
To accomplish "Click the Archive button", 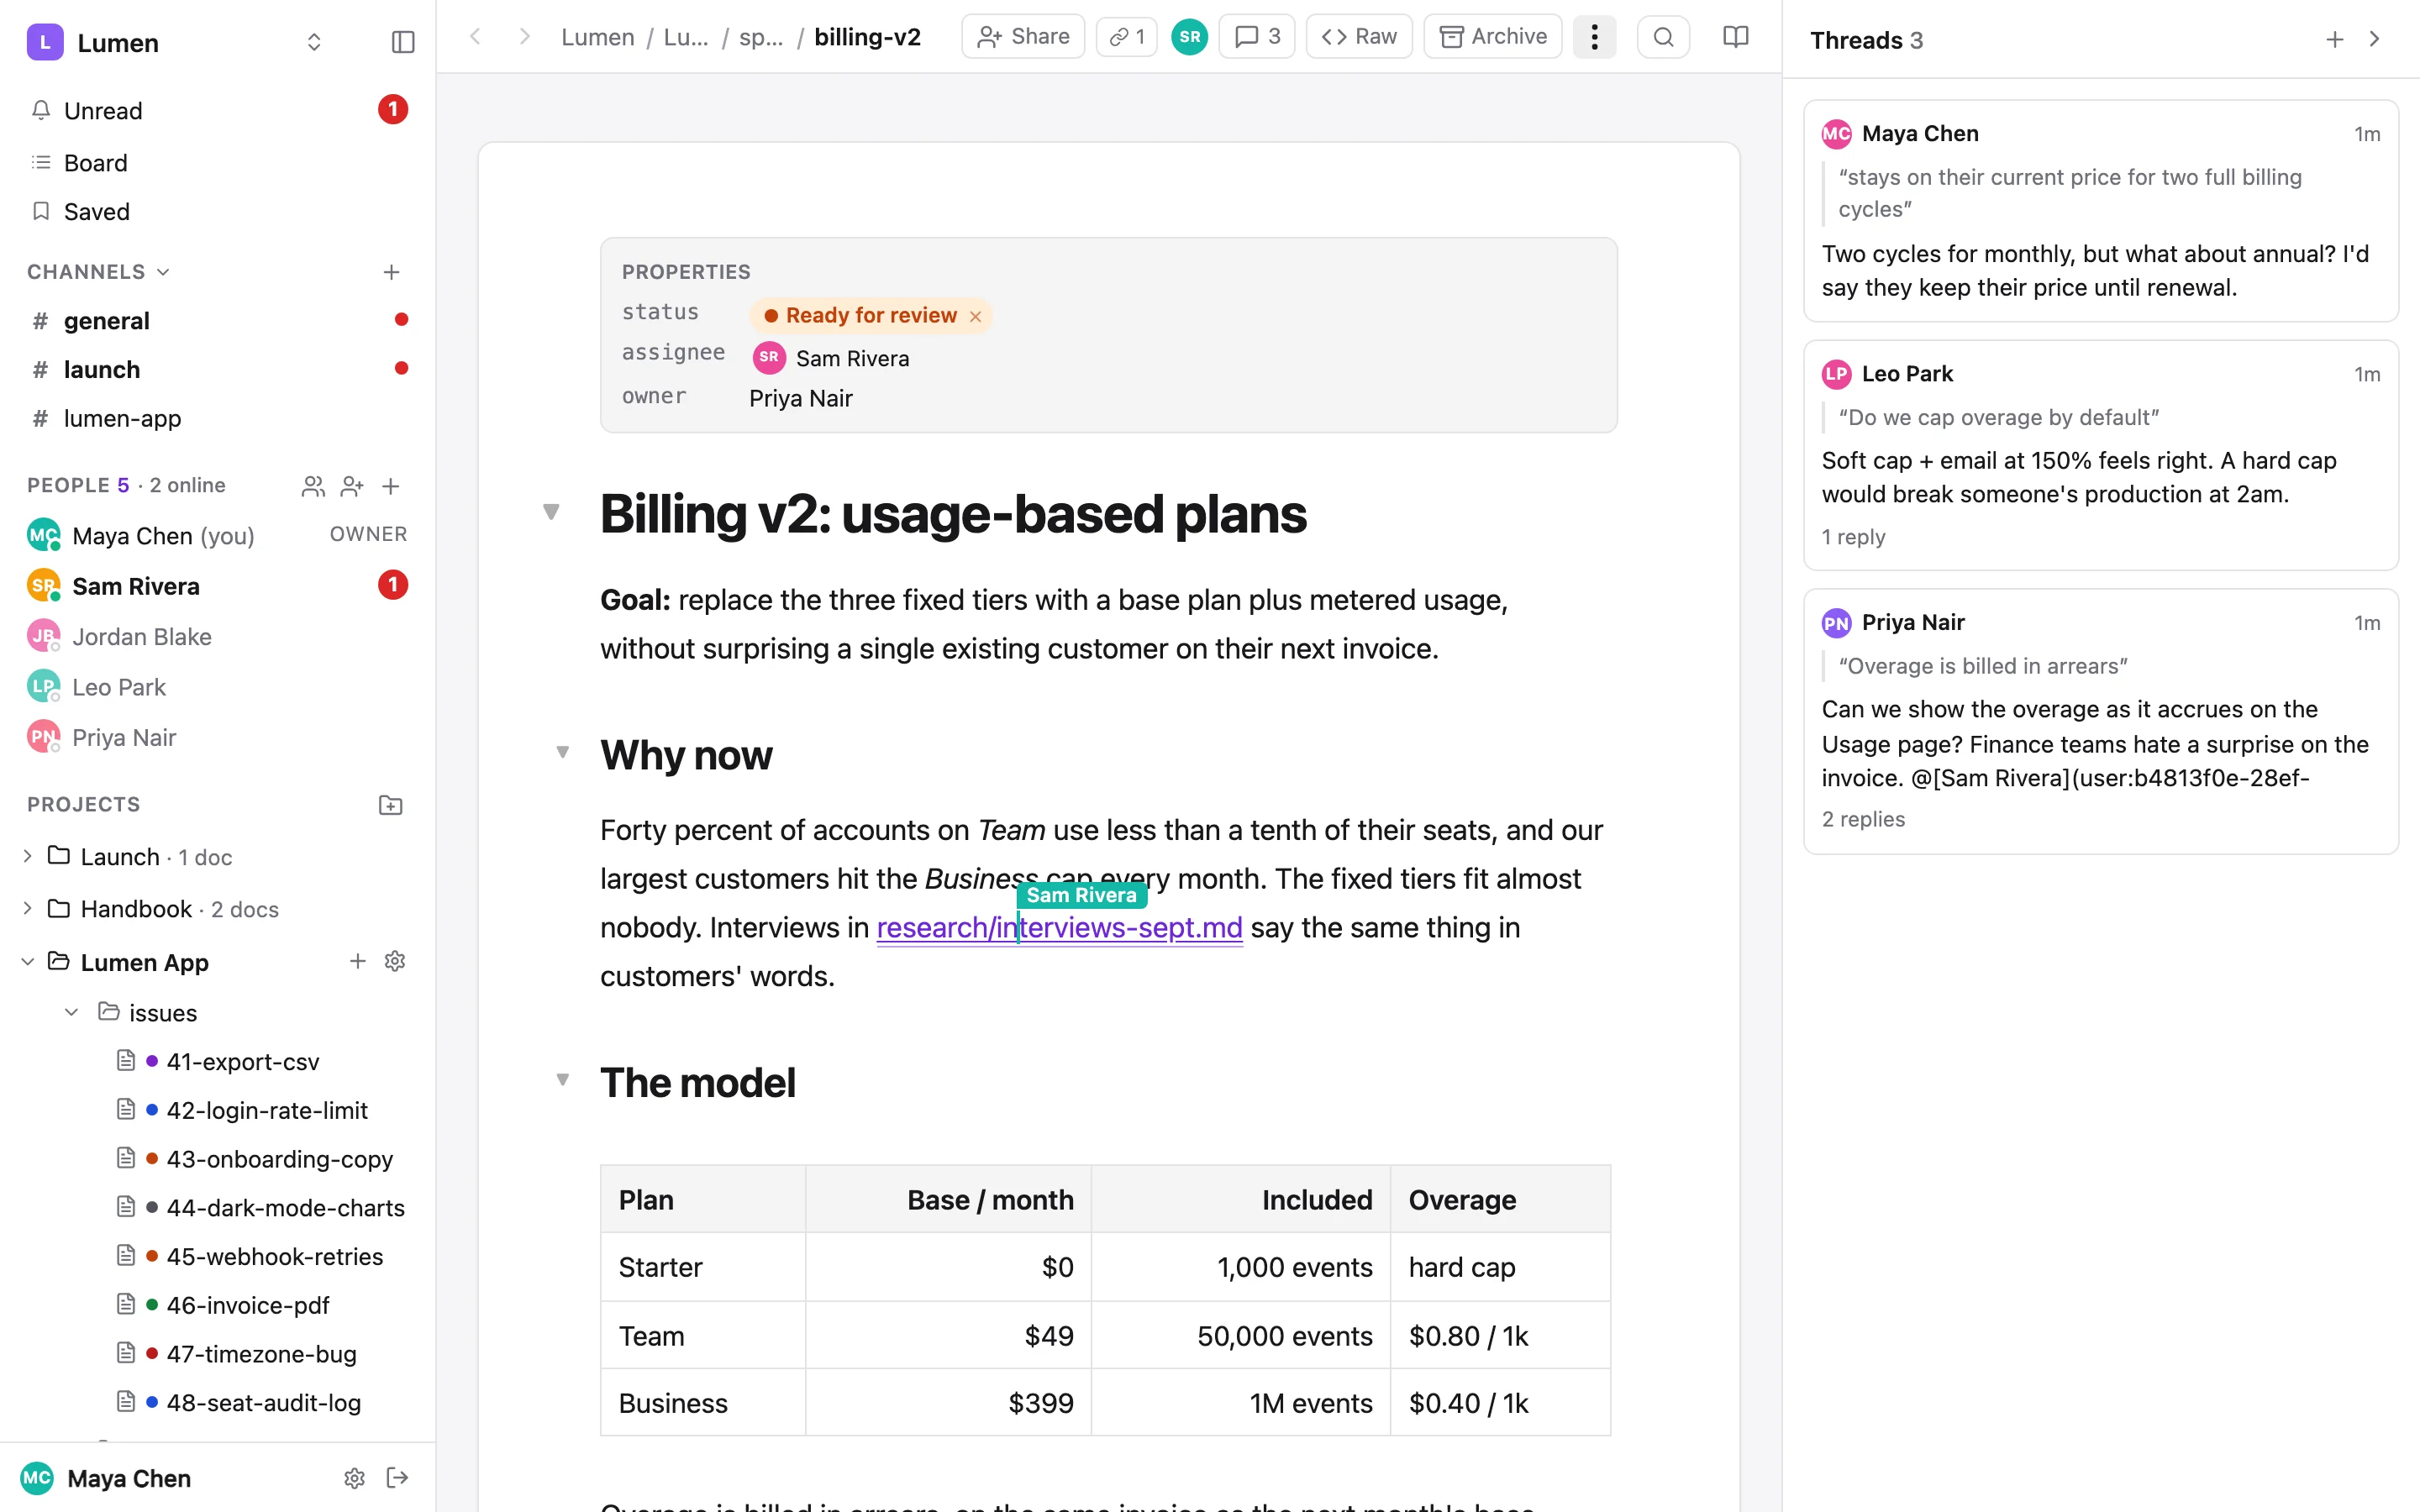I will pyautogui.click(x=1493, y=37).
